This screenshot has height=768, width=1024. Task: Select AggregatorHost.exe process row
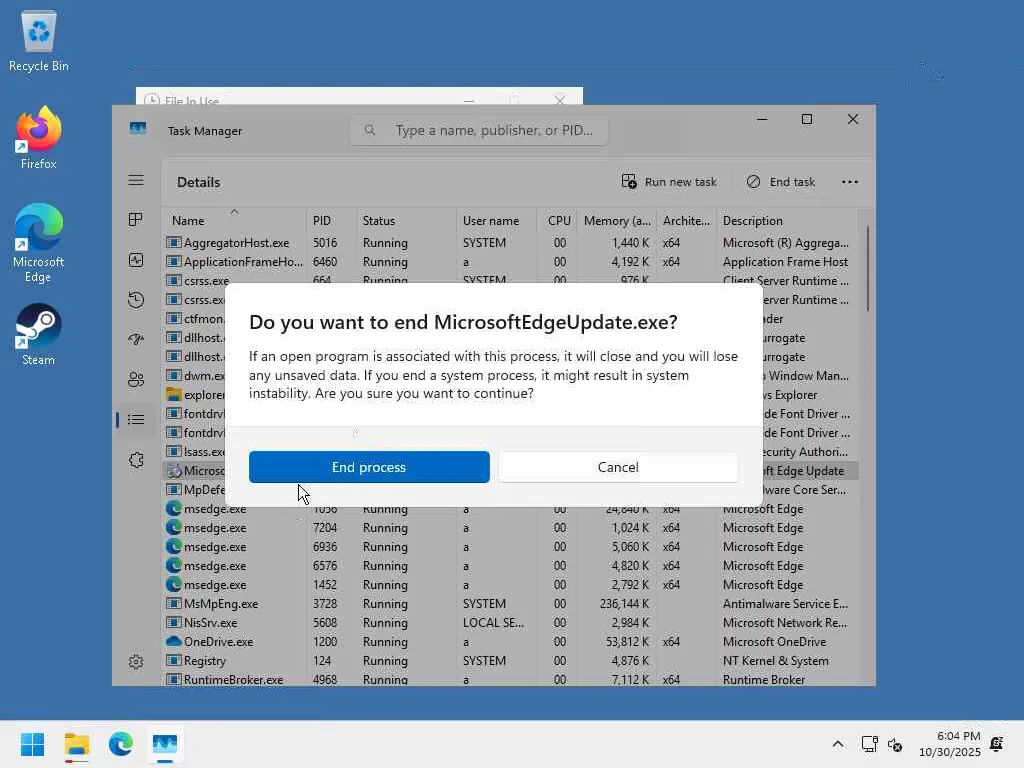click(x=511, y=243)
